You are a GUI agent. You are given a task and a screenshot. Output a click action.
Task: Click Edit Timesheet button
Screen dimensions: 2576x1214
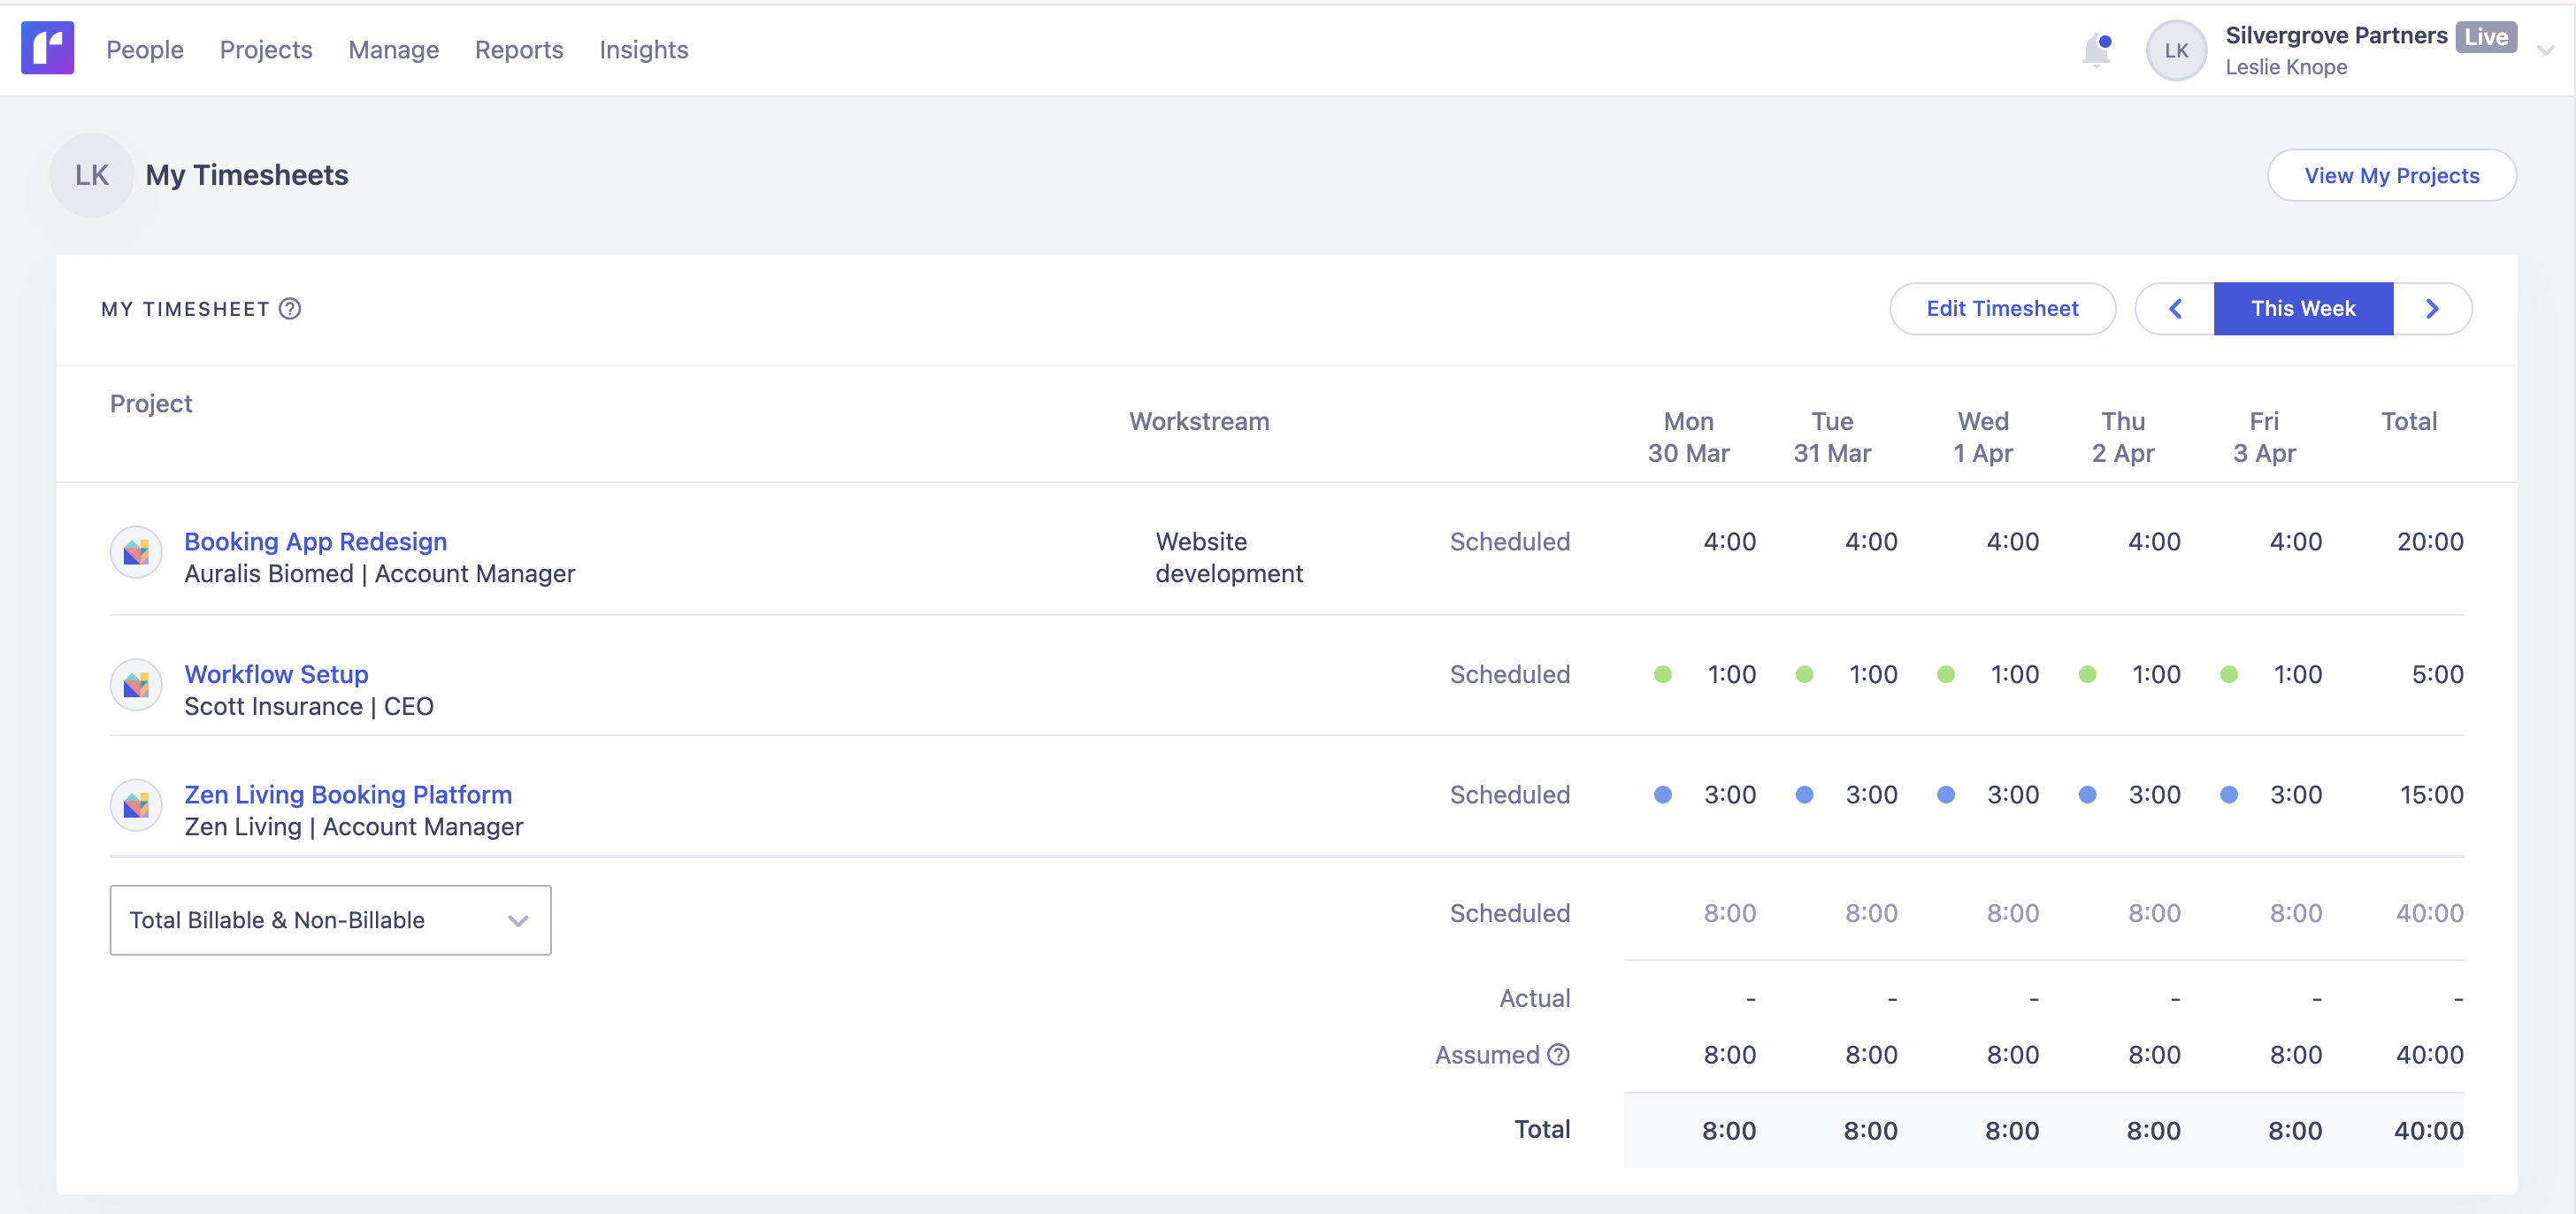[x=2002, y=309]
